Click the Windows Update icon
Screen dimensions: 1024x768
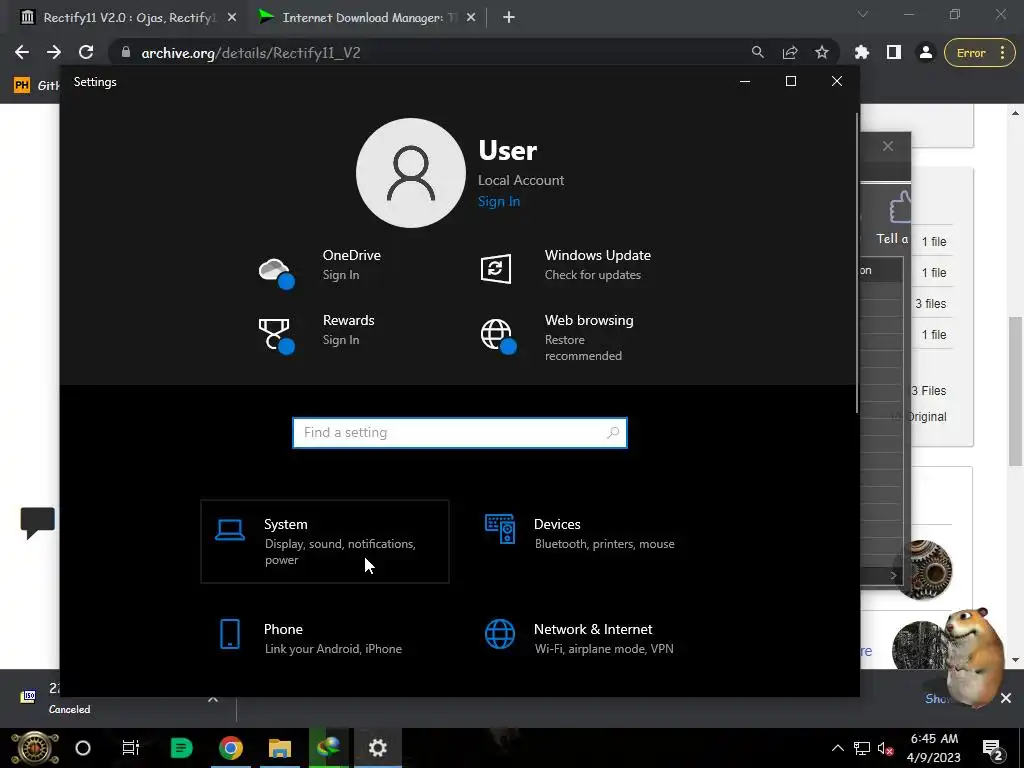point(496,268)
